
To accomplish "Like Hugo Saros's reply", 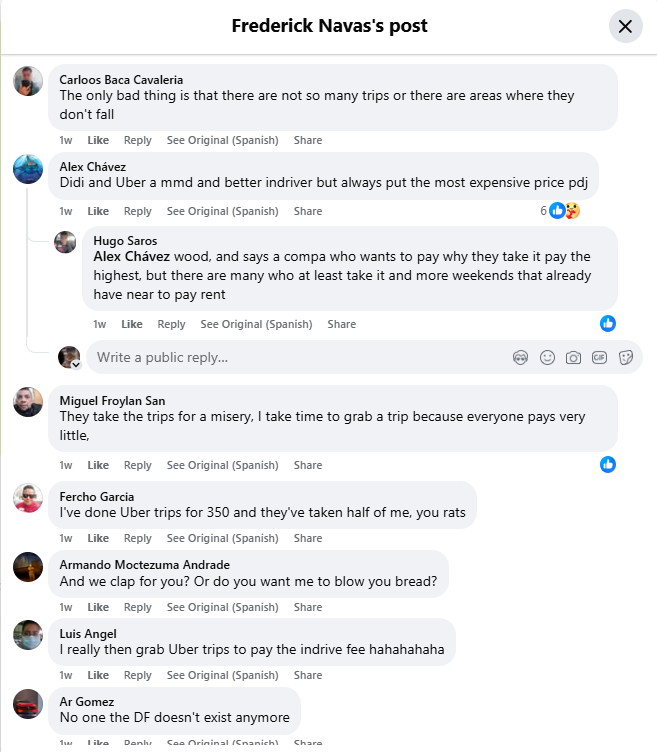I will coord(131,324).
